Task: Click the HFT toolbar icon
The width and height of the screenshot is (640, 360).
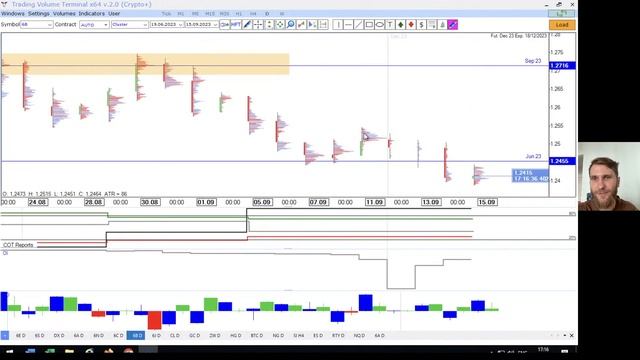Action: 236,24
